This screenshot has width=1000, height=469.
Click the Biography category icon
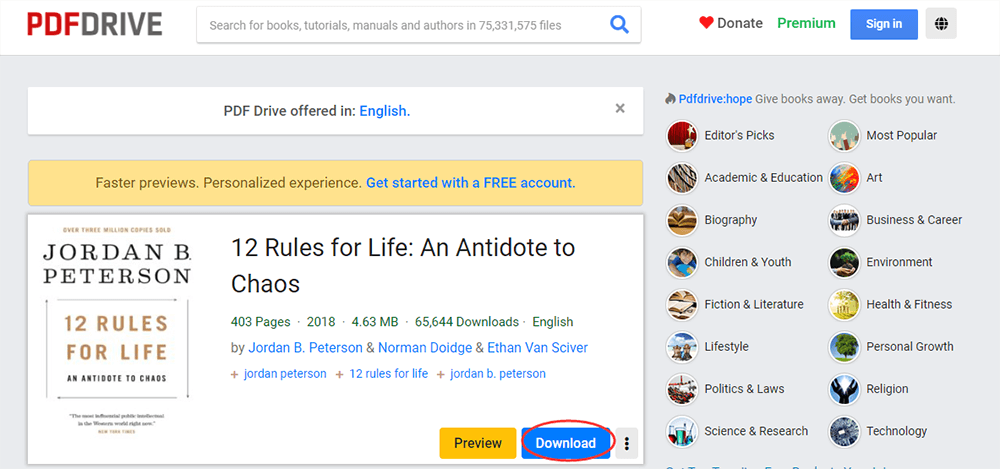tap(682, 220)
